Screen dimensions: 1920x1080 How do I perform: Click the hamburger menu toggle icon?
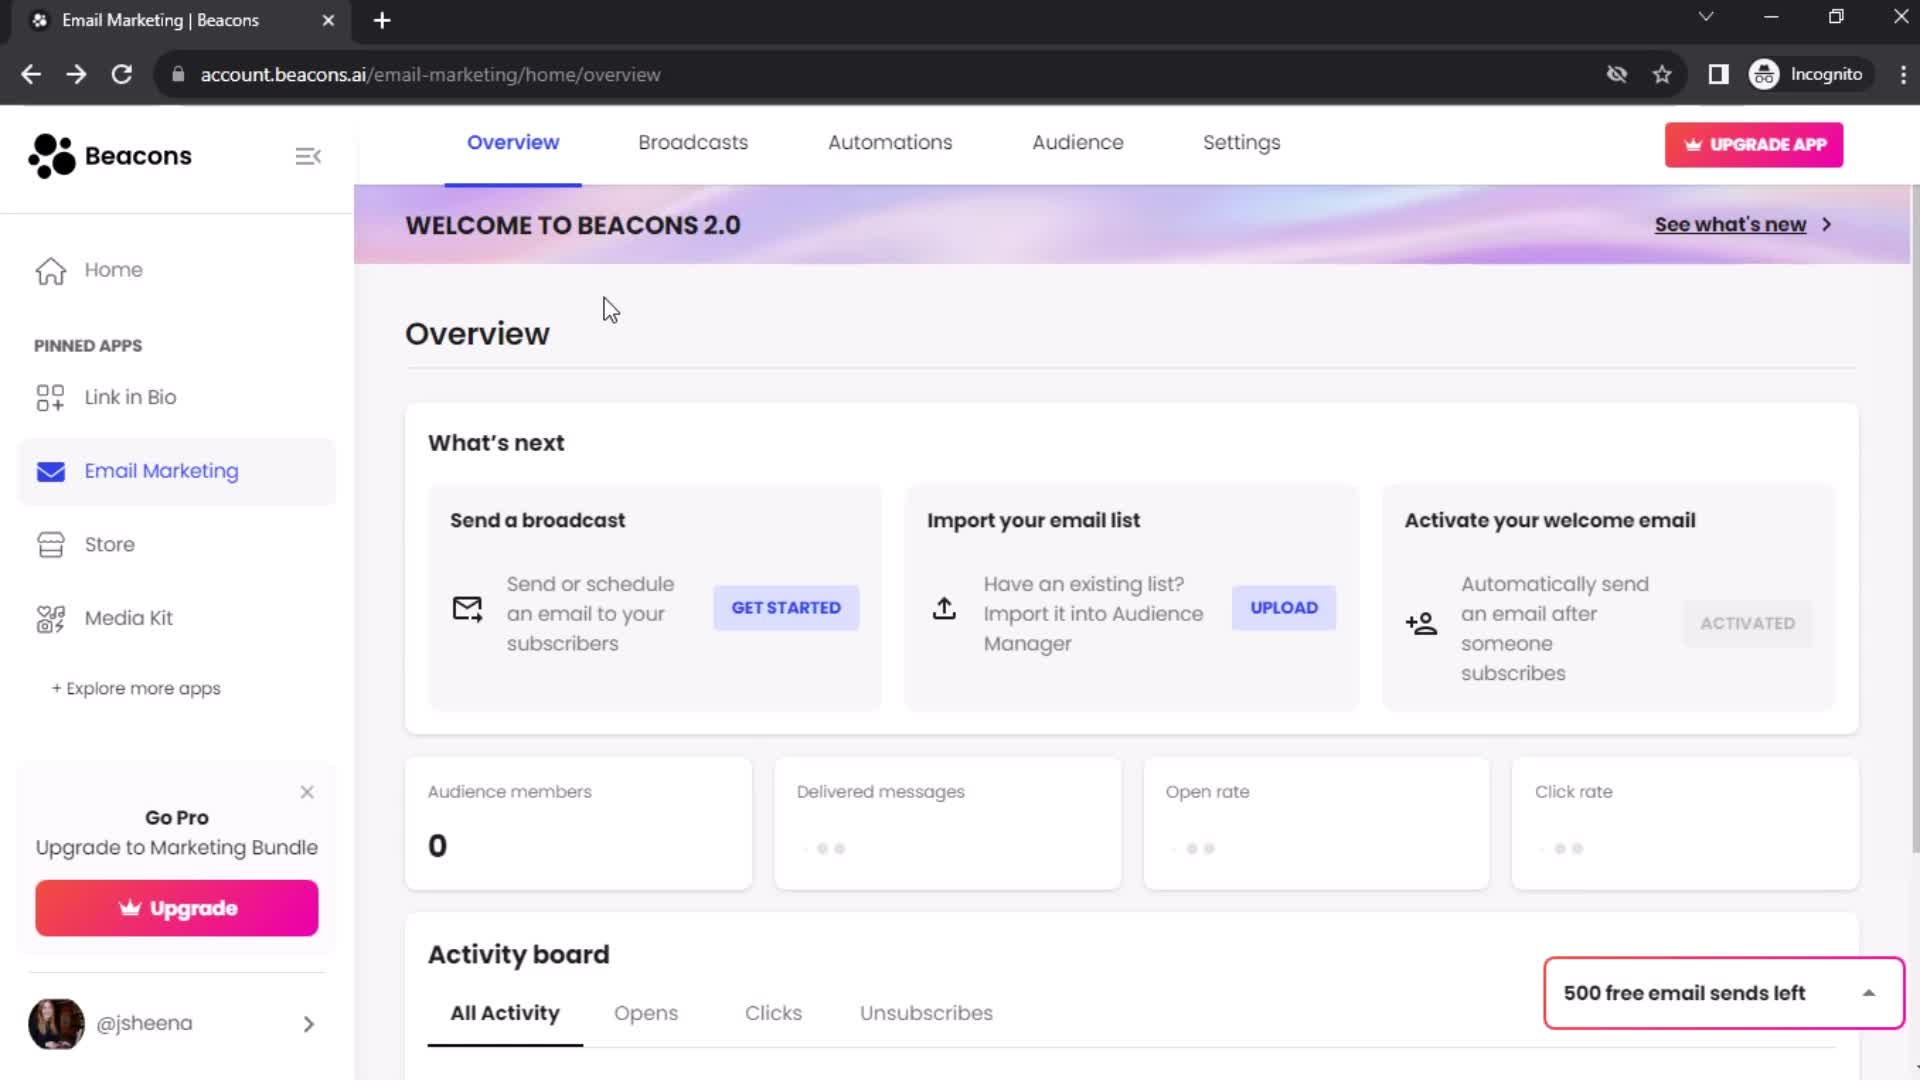tap(307, 156)
